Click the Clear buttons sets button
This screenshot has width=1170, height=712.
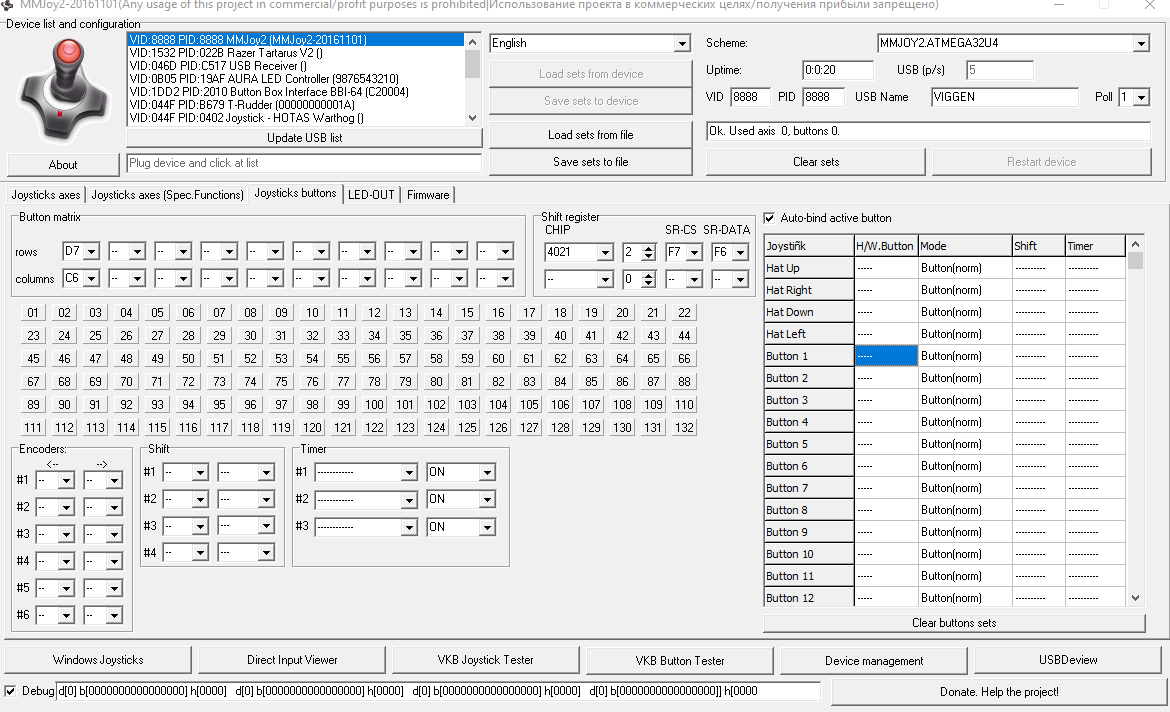pyautogui.click(x=954, y=623)
